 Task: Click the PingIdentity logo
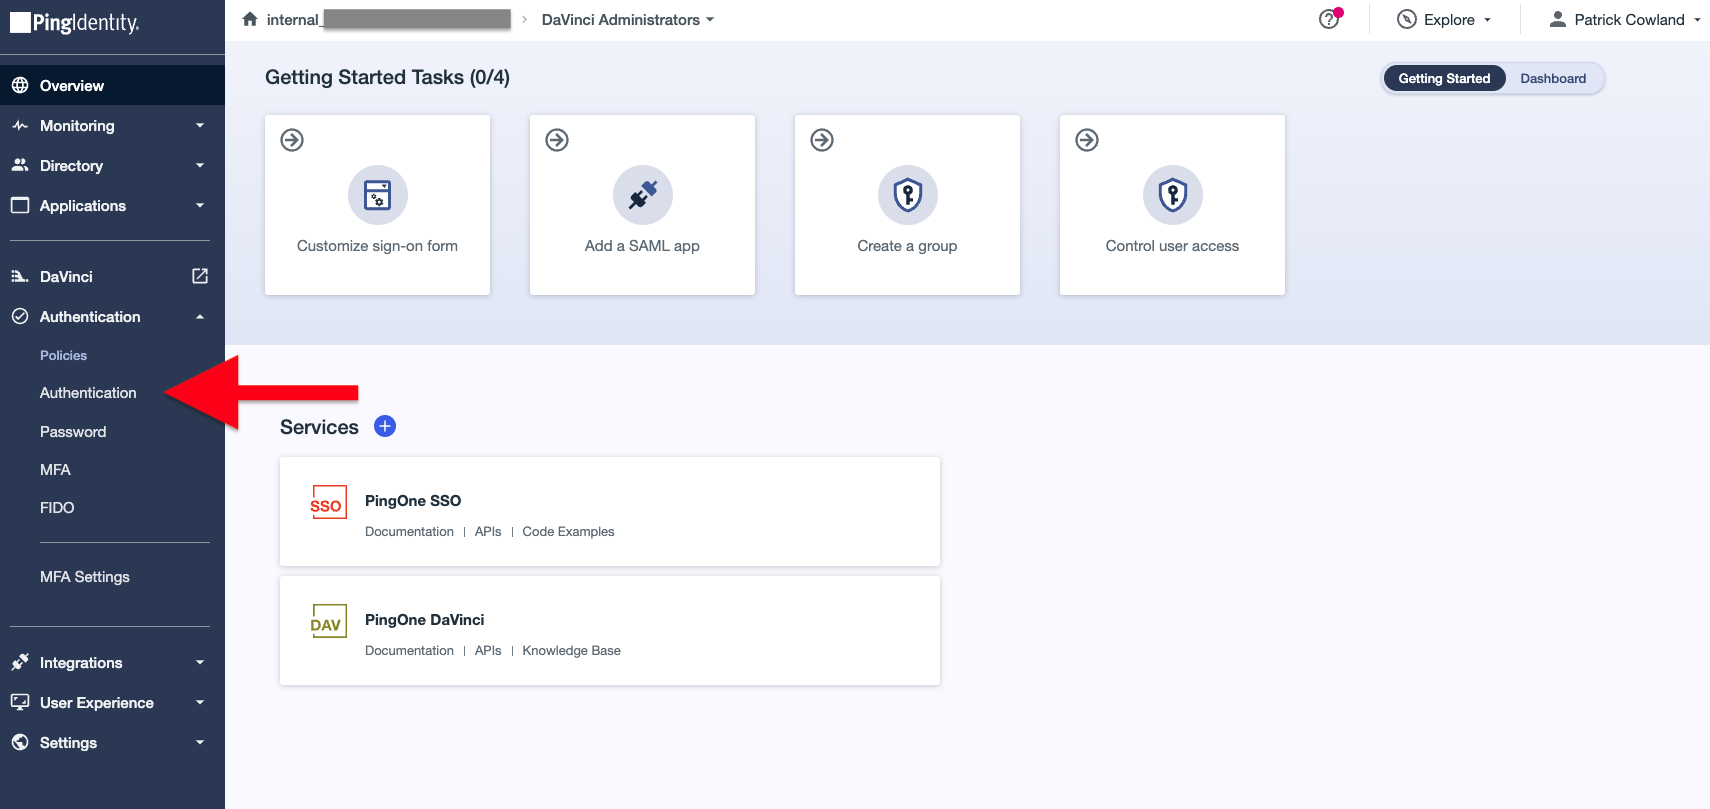tap(75, 22)
